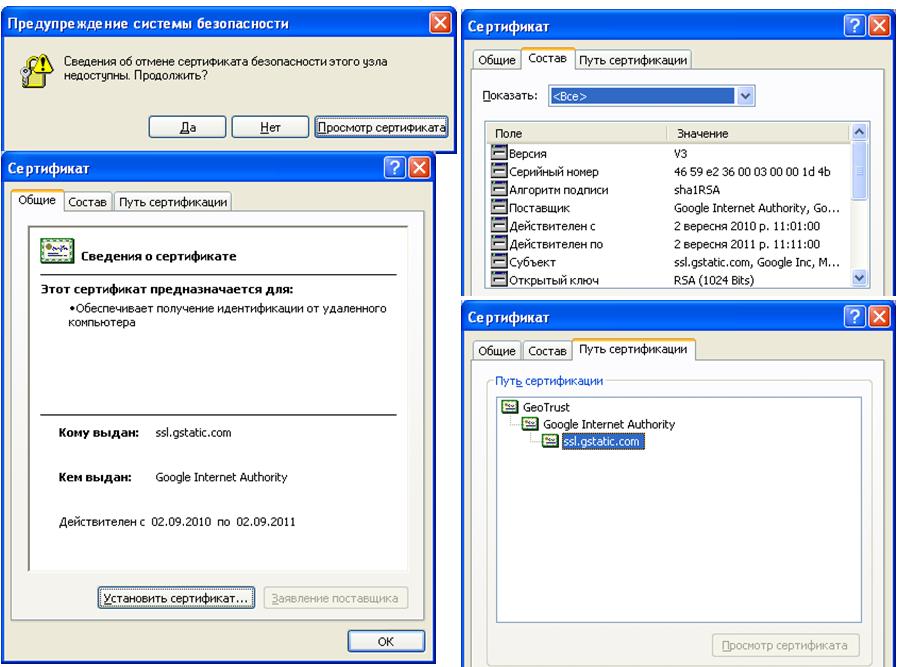Viewport: 901px width, 667px height.
Task: Open Путь сертификации tab in the Состав dialog
Action: click(x=635, y=61)
